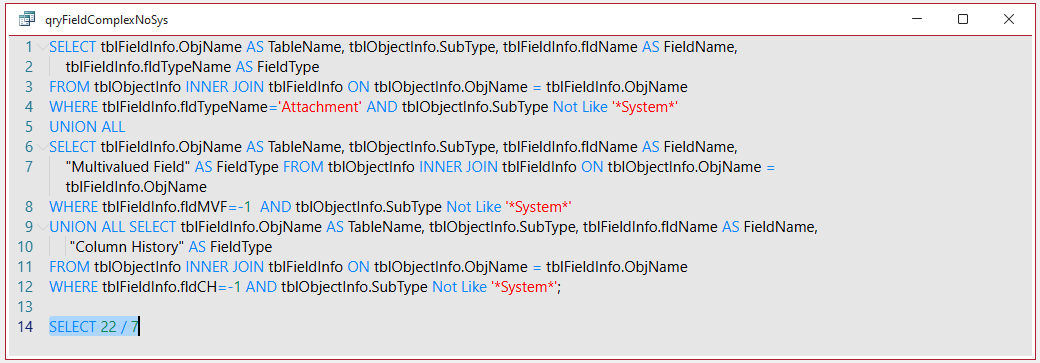Click the qryFieldComplexNoSys title text
Screen dimensions: 1040x363
(107, 20)
